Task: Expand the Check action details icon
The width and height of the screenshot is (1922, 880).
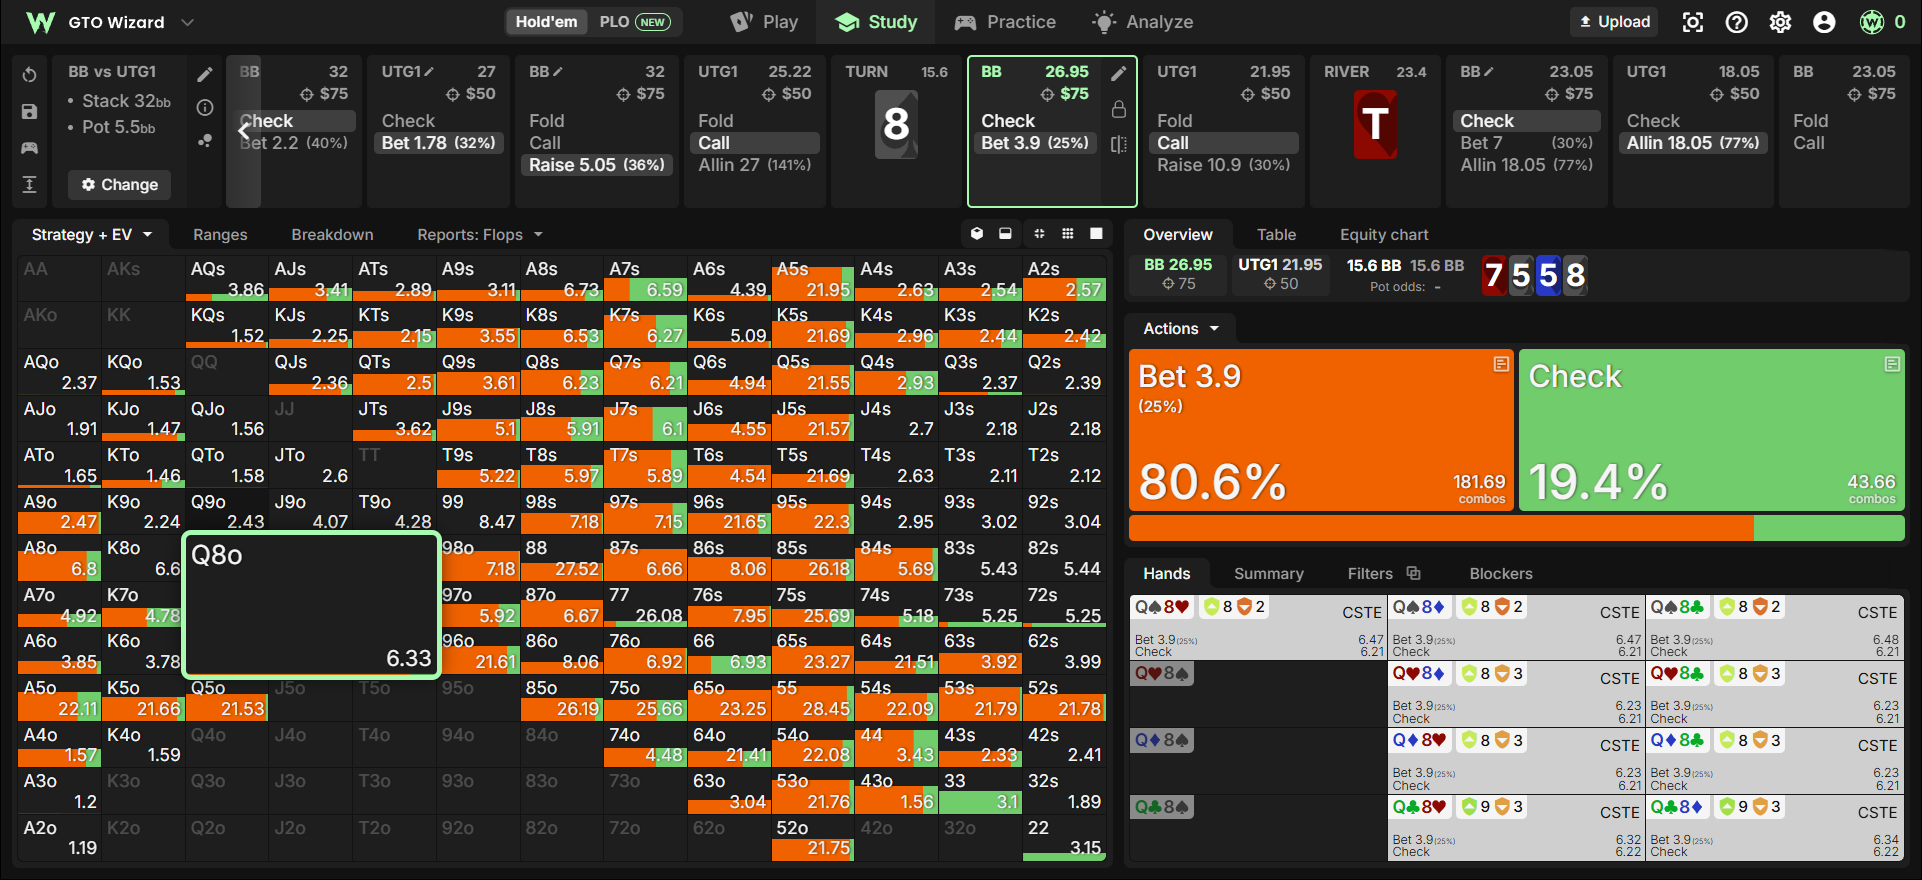Action: (1892, 364)
